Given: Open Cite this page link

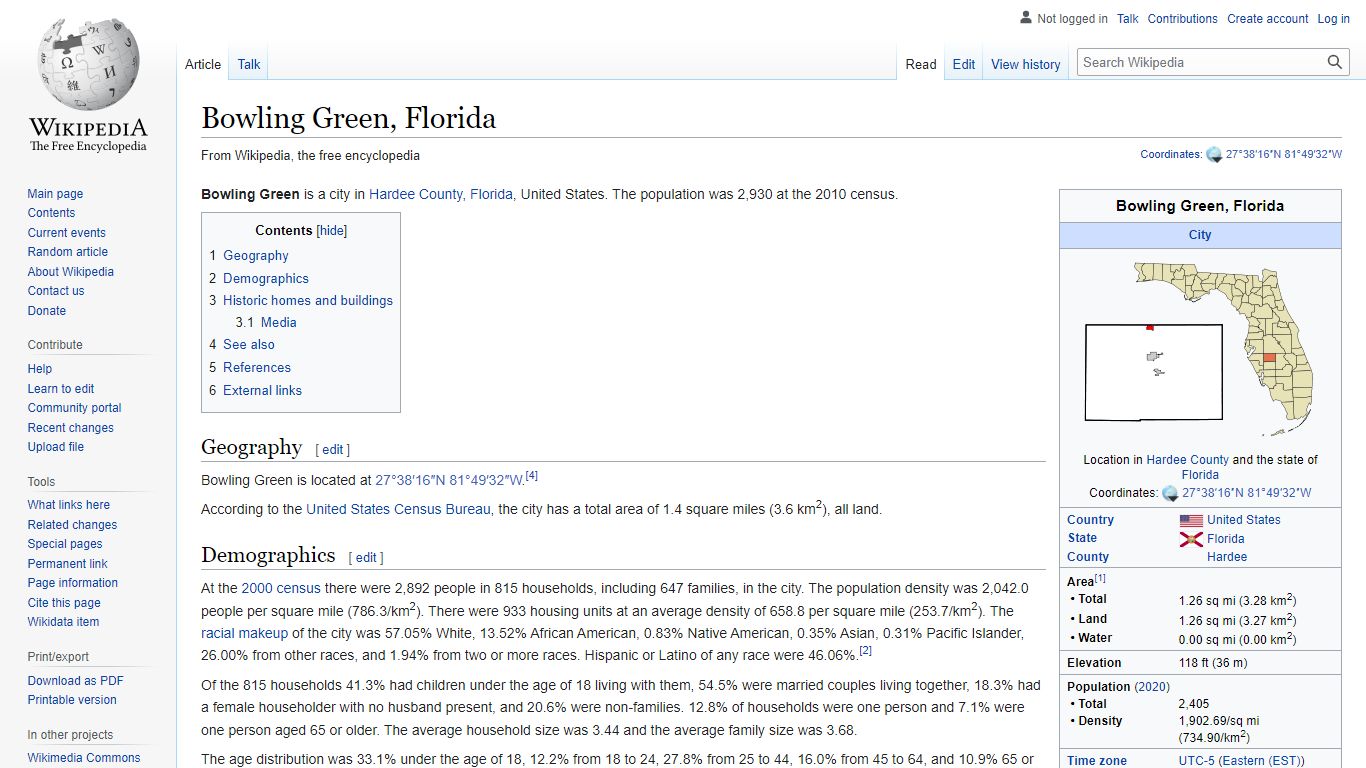Looking at the screenshot, I should [x=64, y=603].
